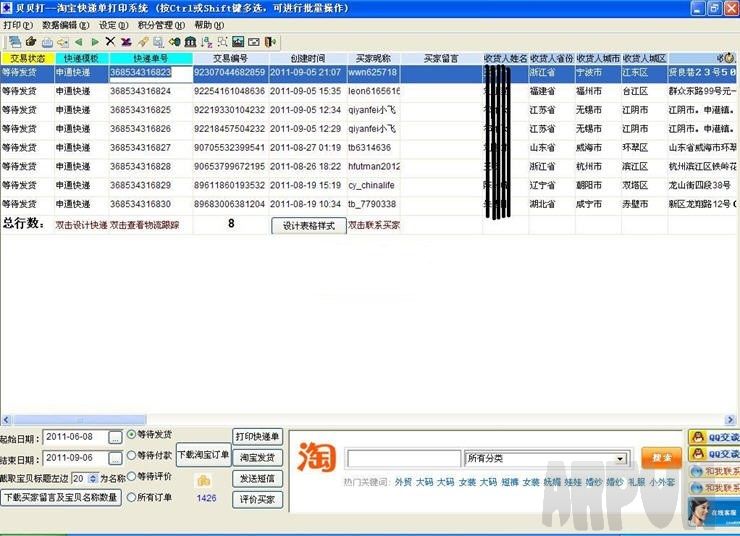Click the horizontal scrollbar right arrow
Screen dimensions: 740x536
point(730,419)
